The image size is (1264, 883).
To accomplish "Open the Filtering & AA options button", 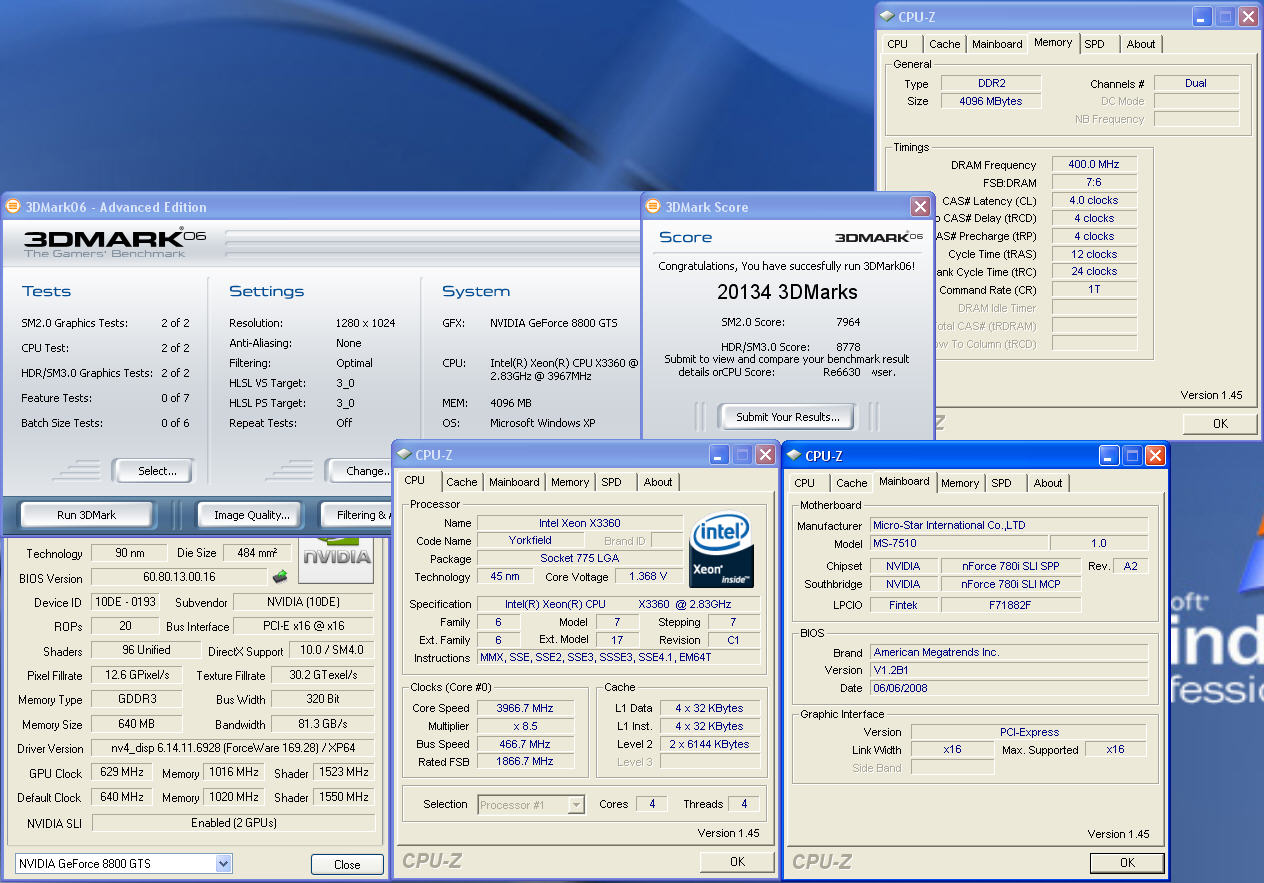I will 356,515.
